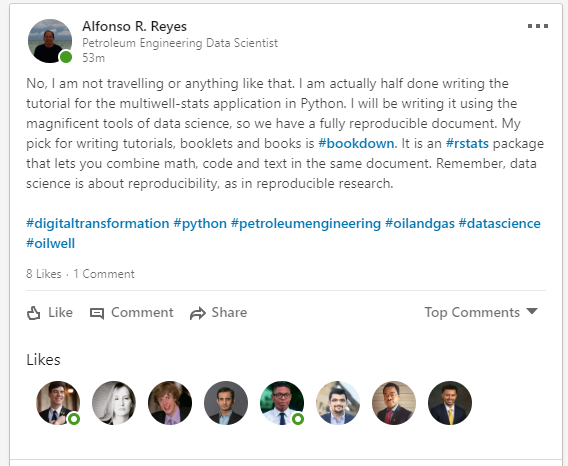Open the black-and-white blonde woman avatar
Image resolution: width=568 pixels, height=466 pixels.
[x=114, y=403]
